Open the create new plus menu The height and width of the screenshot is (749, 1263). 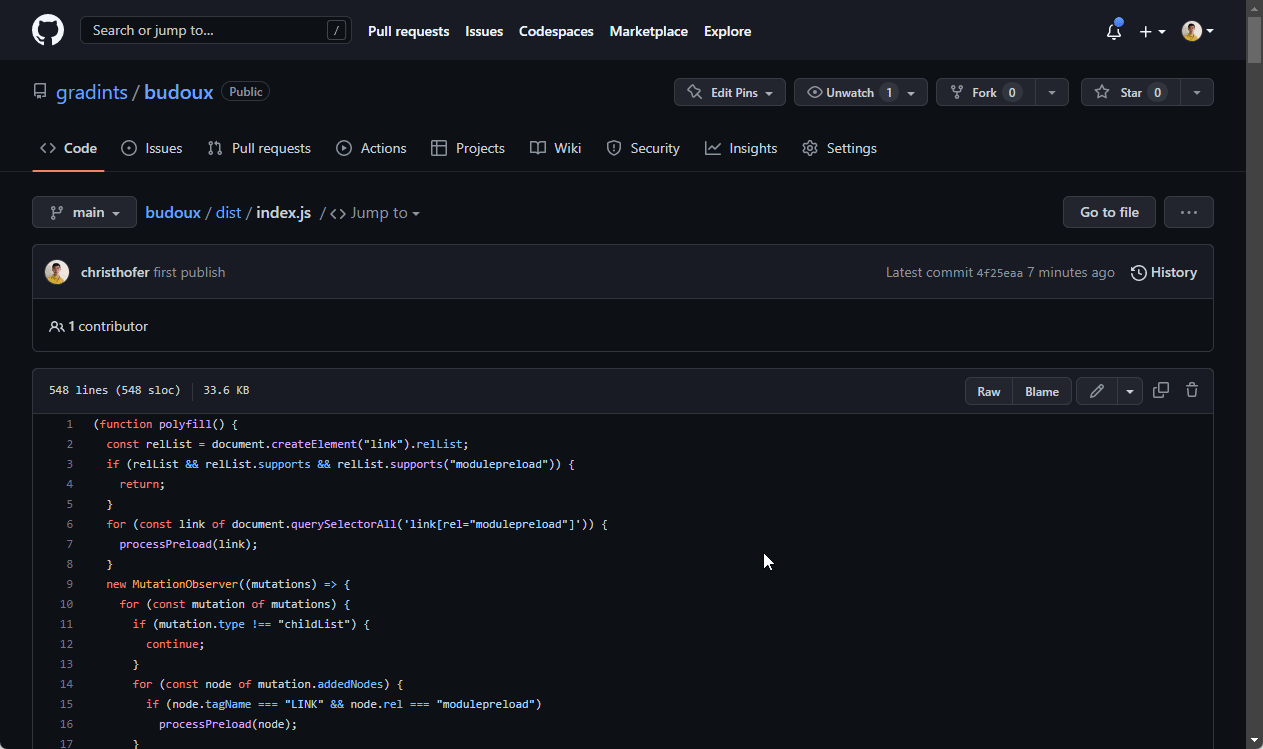click(1152, 31)
